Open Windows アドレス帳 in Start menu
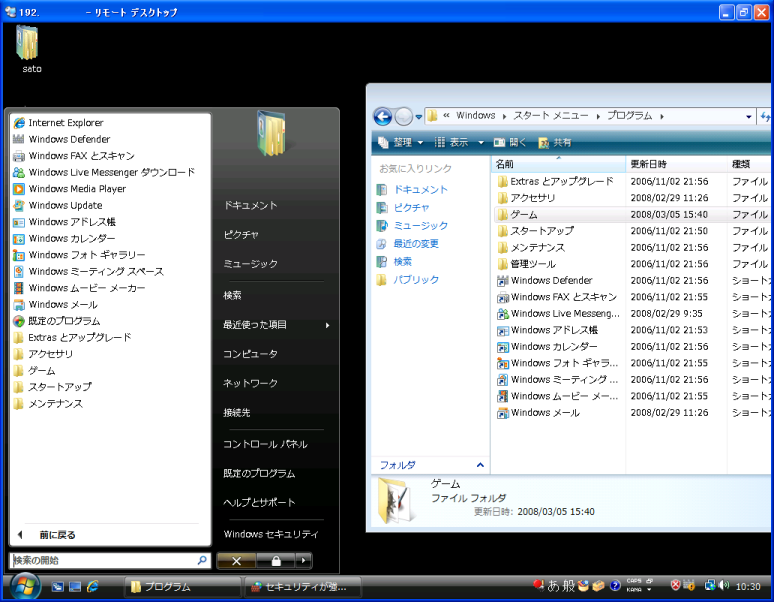Image resolution: width=774 pixels, height=602 pixels. (64, 222)
